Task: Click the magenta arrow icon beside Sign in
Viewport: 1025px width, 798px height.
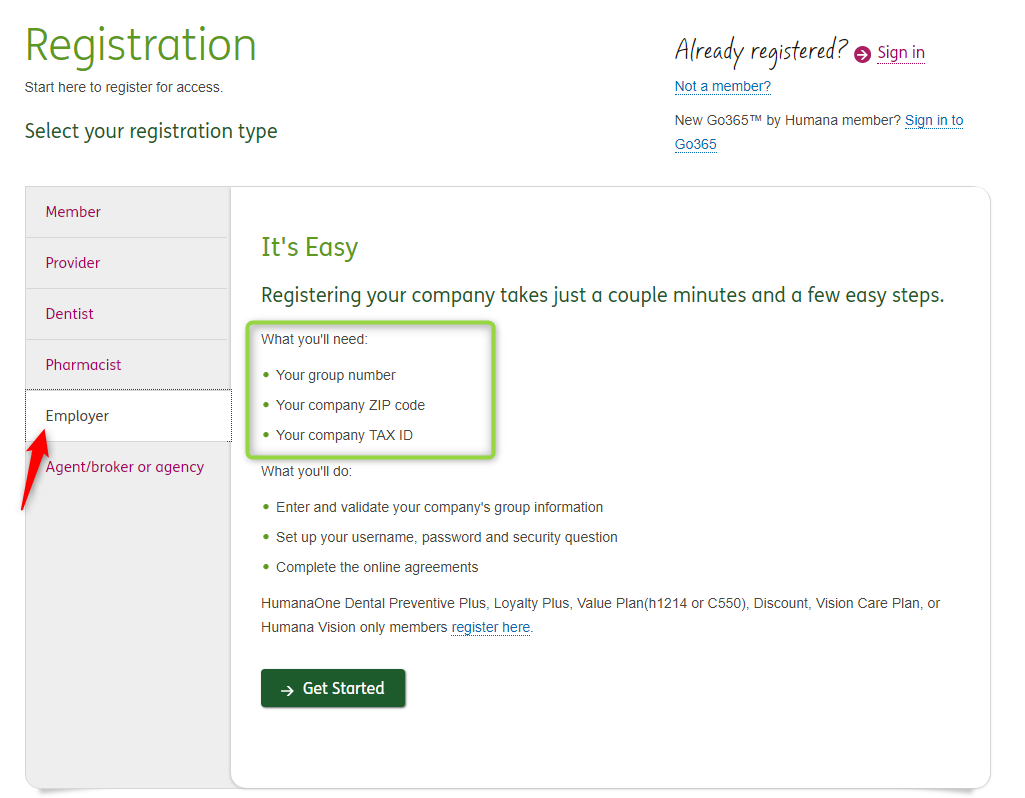Action: click(x=863, y=55)
